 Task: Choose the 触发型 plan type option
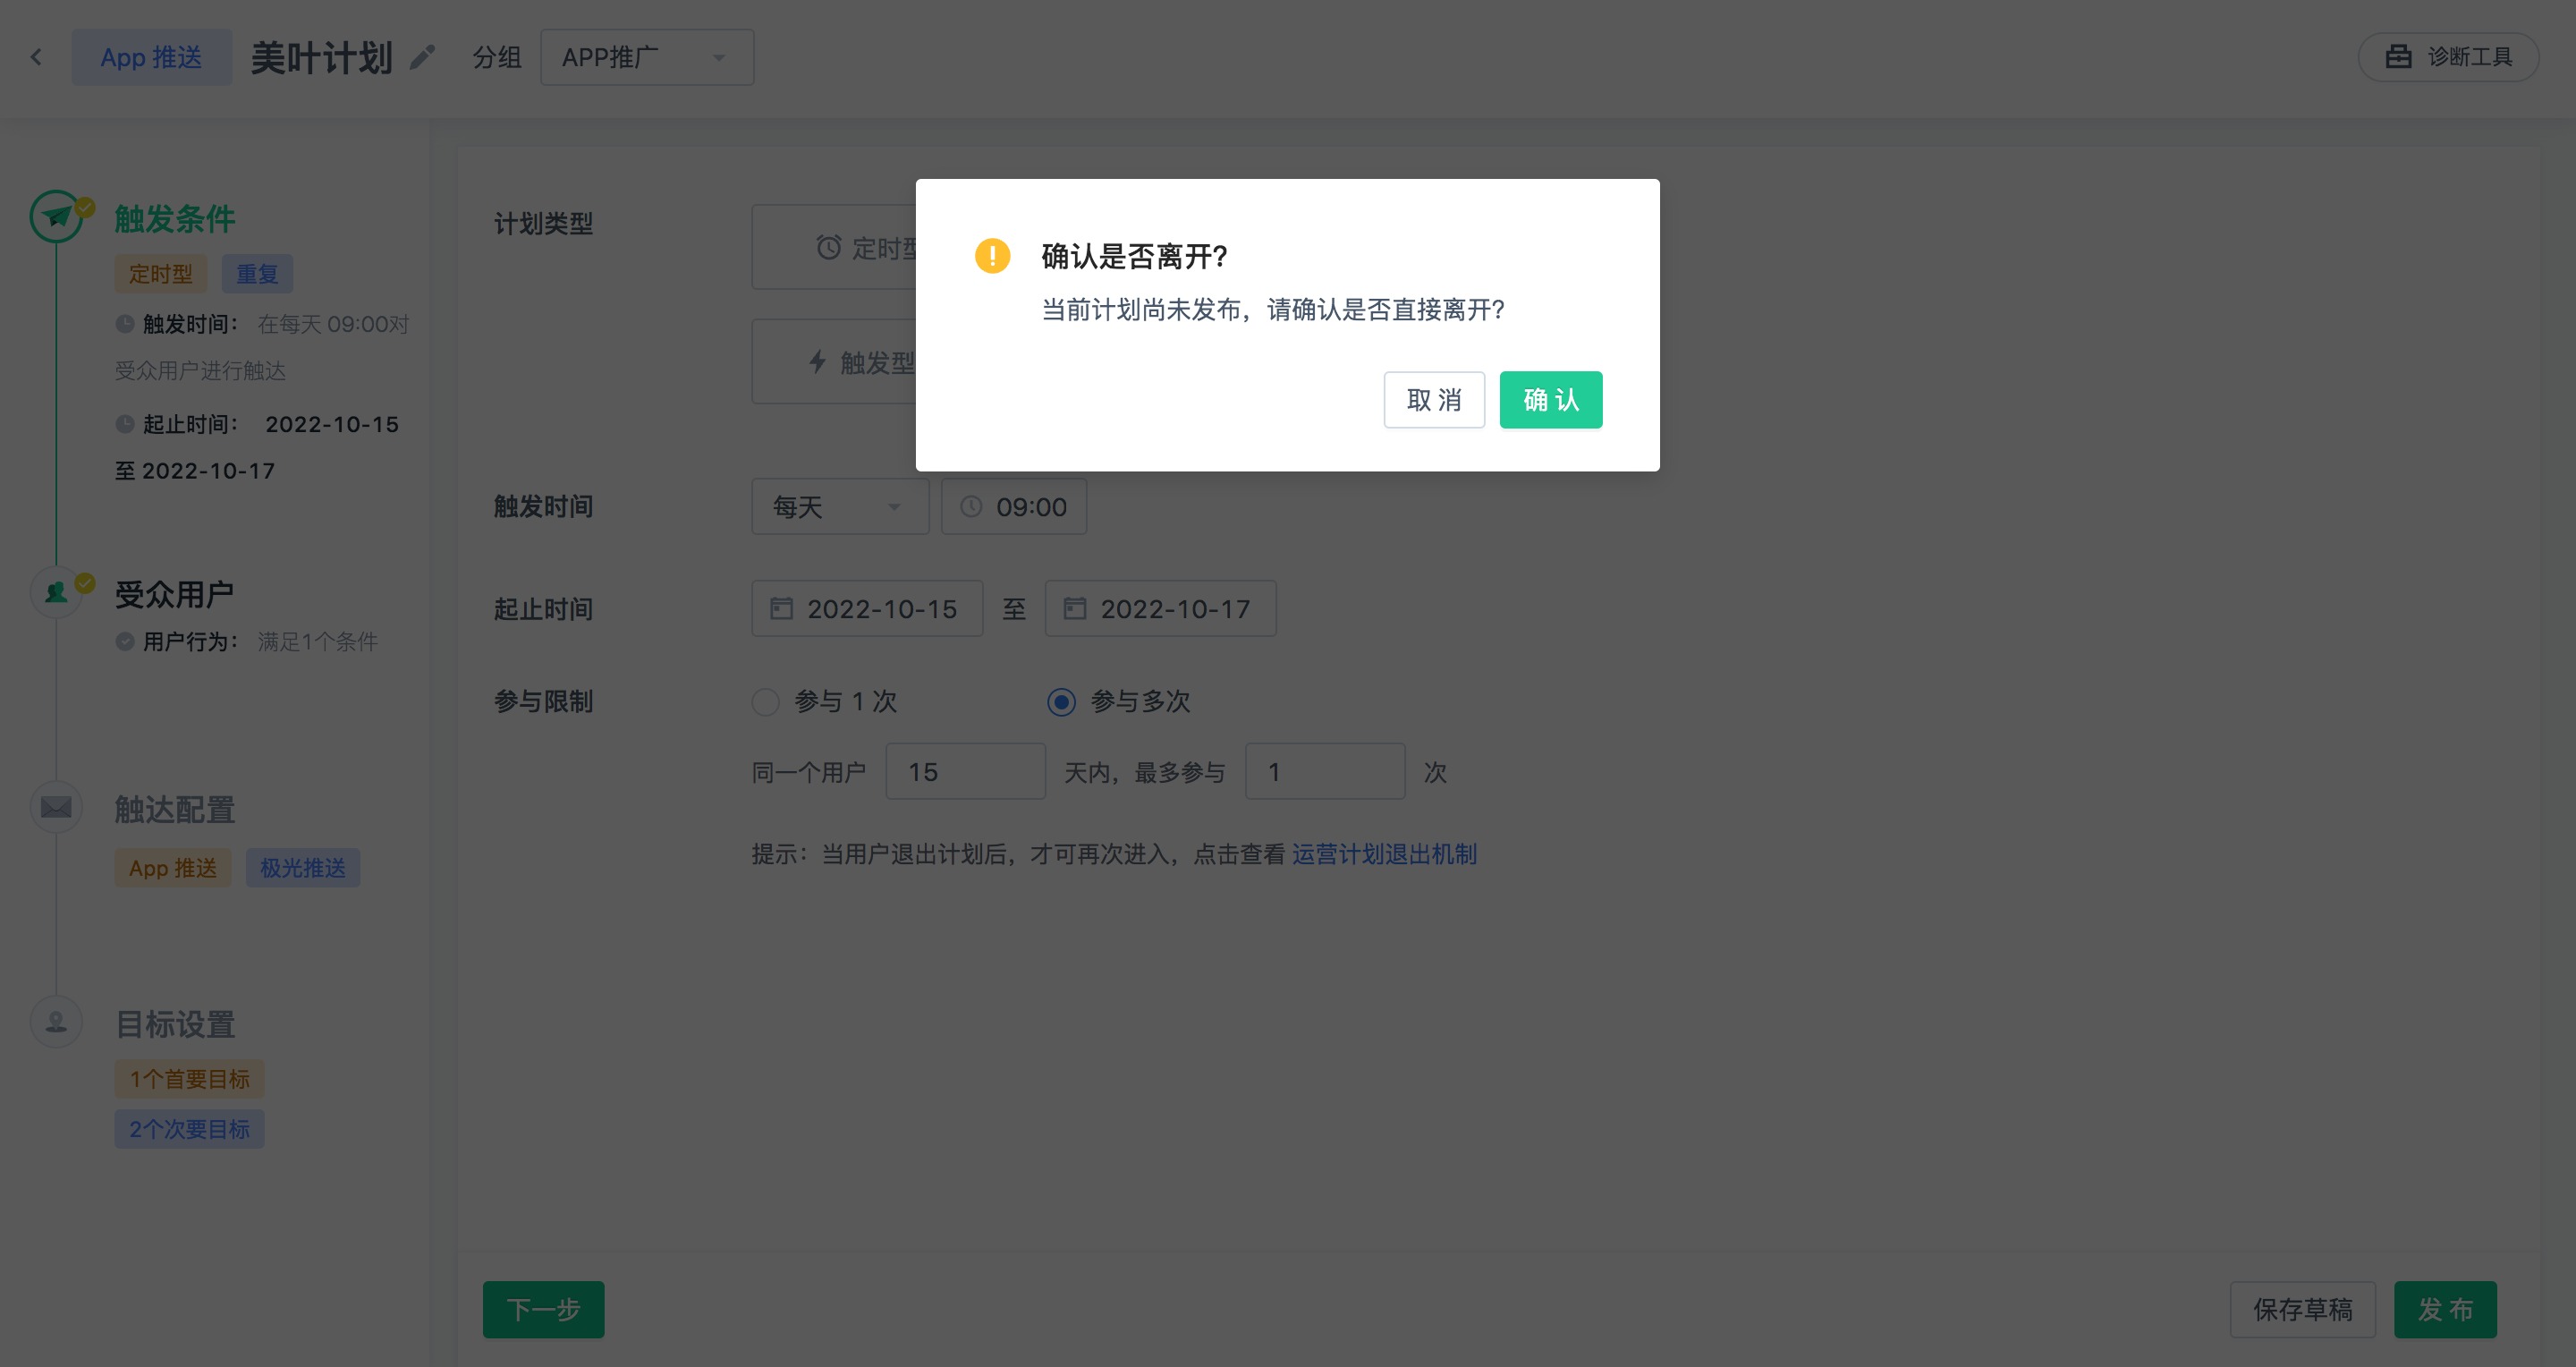click(x=834, y=362)
